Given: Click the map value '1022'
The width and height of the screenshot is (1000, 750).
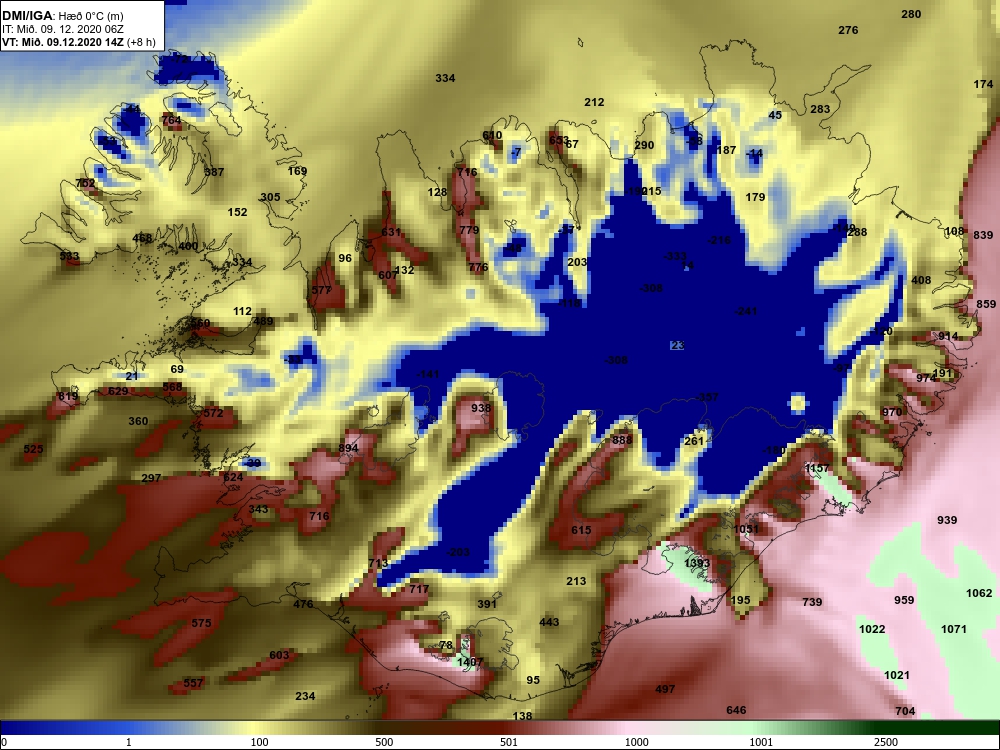Looking at the screenshot, I should [x=872, y=629].
